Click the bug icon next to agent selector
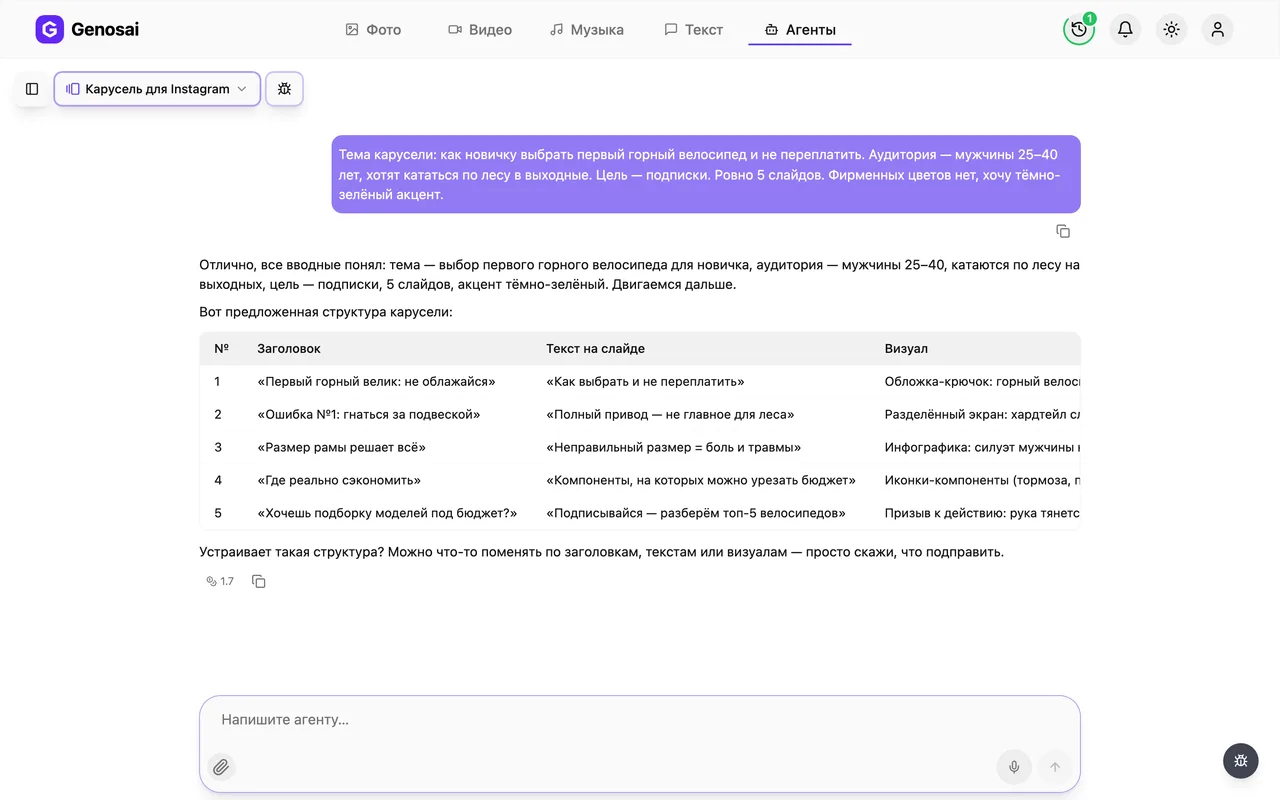This screenshot has height=800, width=1280. [x=284, y=89]
